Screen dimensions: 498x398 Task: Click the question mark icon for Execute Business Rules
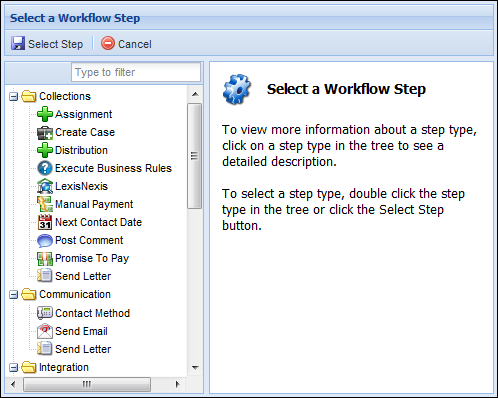[x=45, y=168]
